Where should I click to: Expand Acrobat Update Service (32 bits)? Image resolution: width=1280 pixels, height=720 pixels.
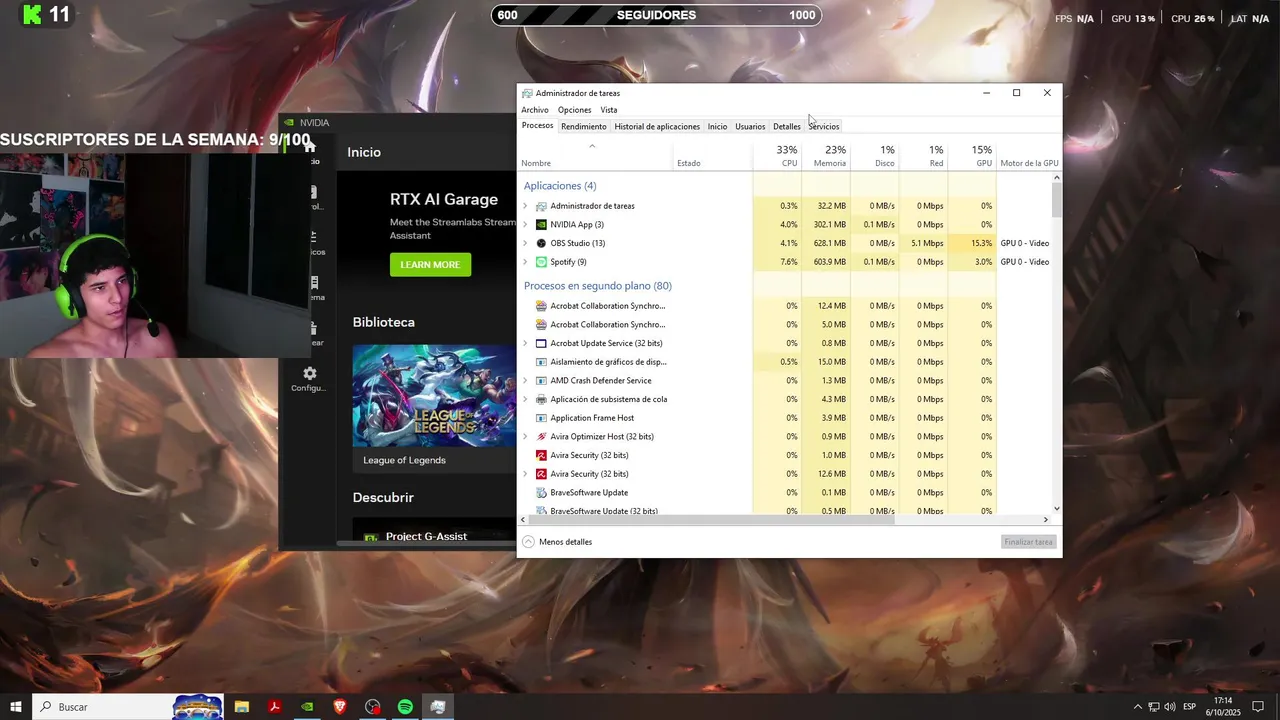click(525, 343)
